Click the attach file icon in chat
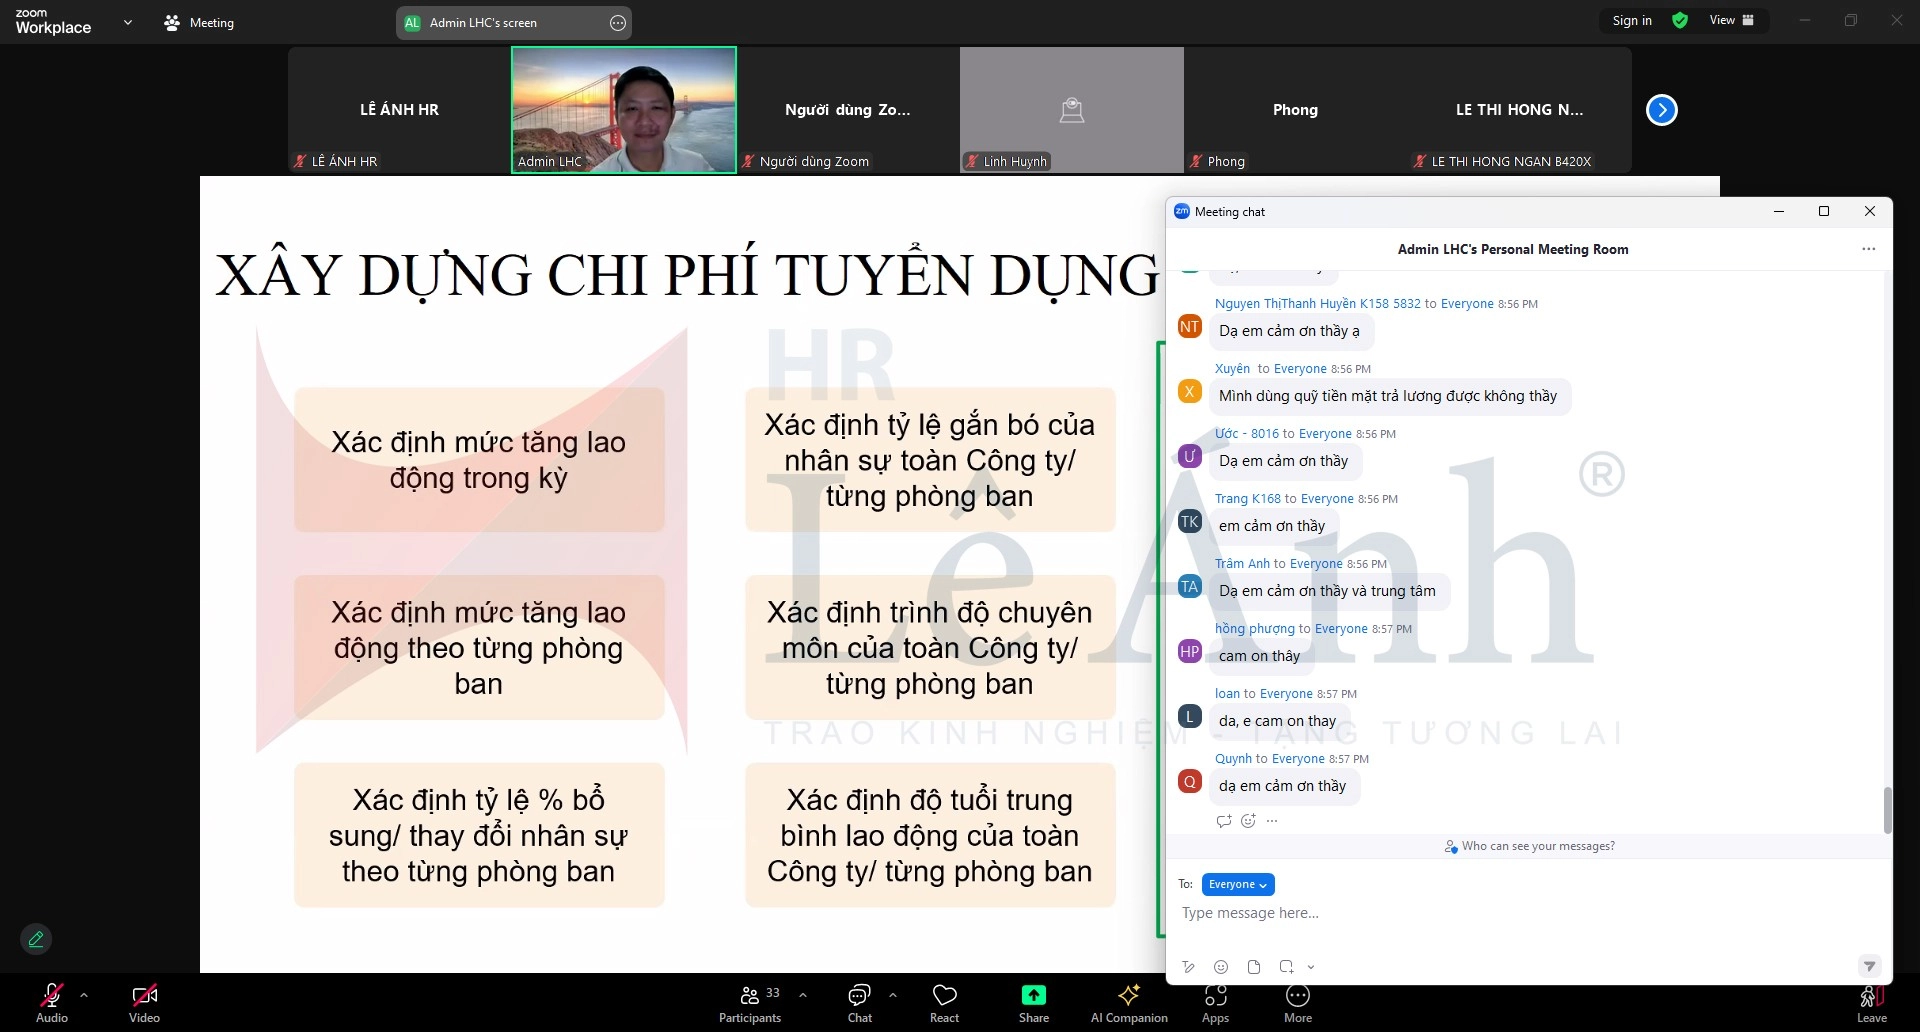The image size is (1920, 1032). 1254,967
